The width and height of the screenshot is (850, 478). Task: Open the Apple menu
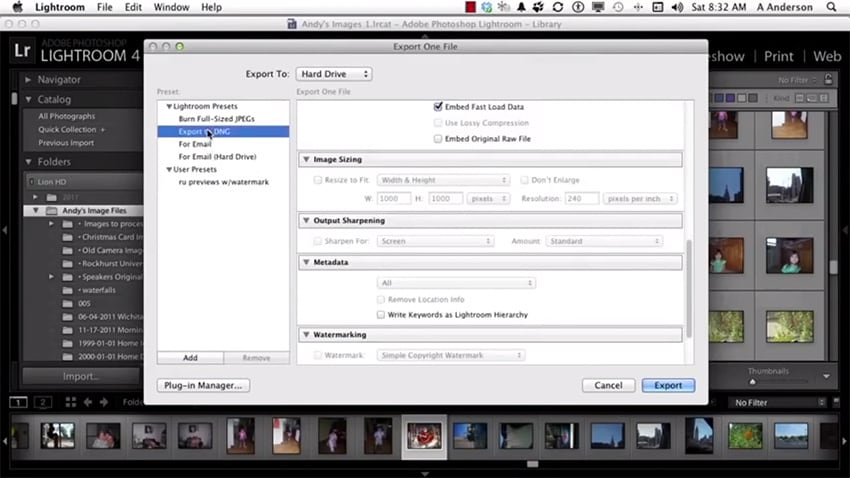(x=17, y=7)
